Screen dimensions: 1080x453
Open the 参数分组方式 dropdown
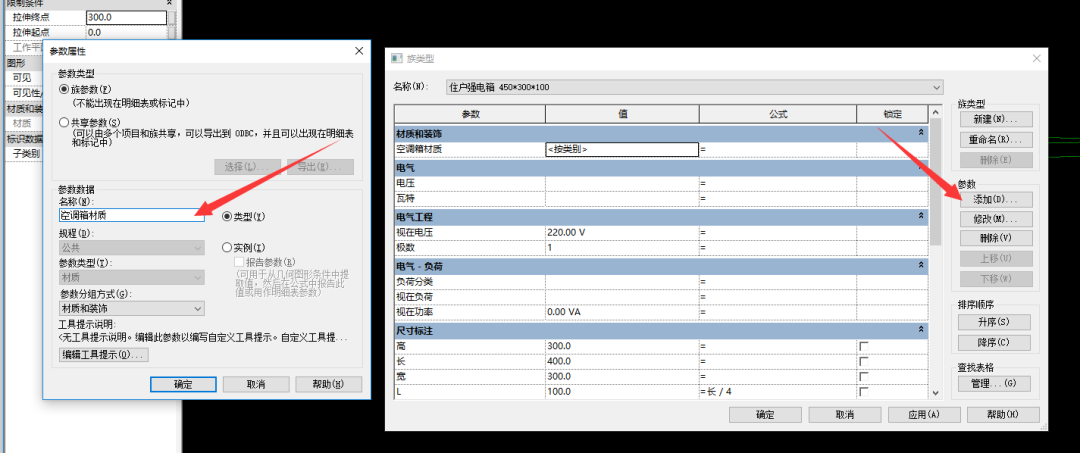132,308
